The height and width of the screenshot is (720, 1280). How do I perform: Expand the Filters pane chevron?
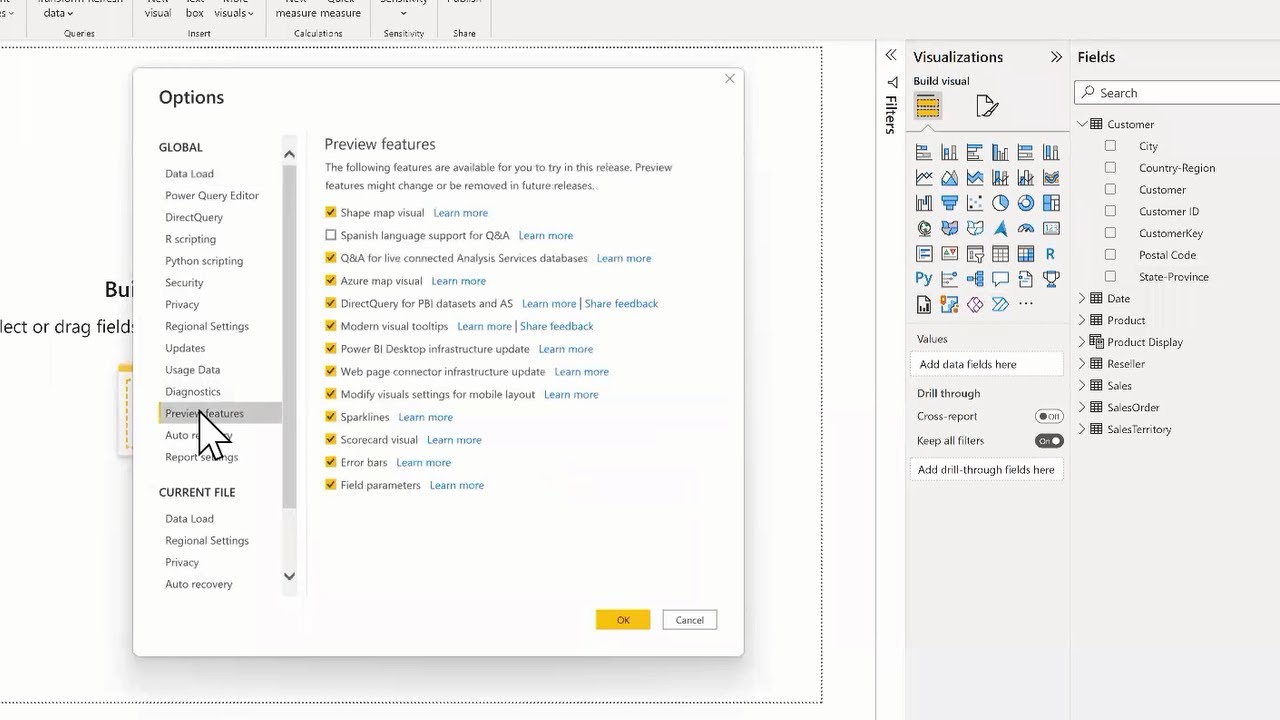891,56
